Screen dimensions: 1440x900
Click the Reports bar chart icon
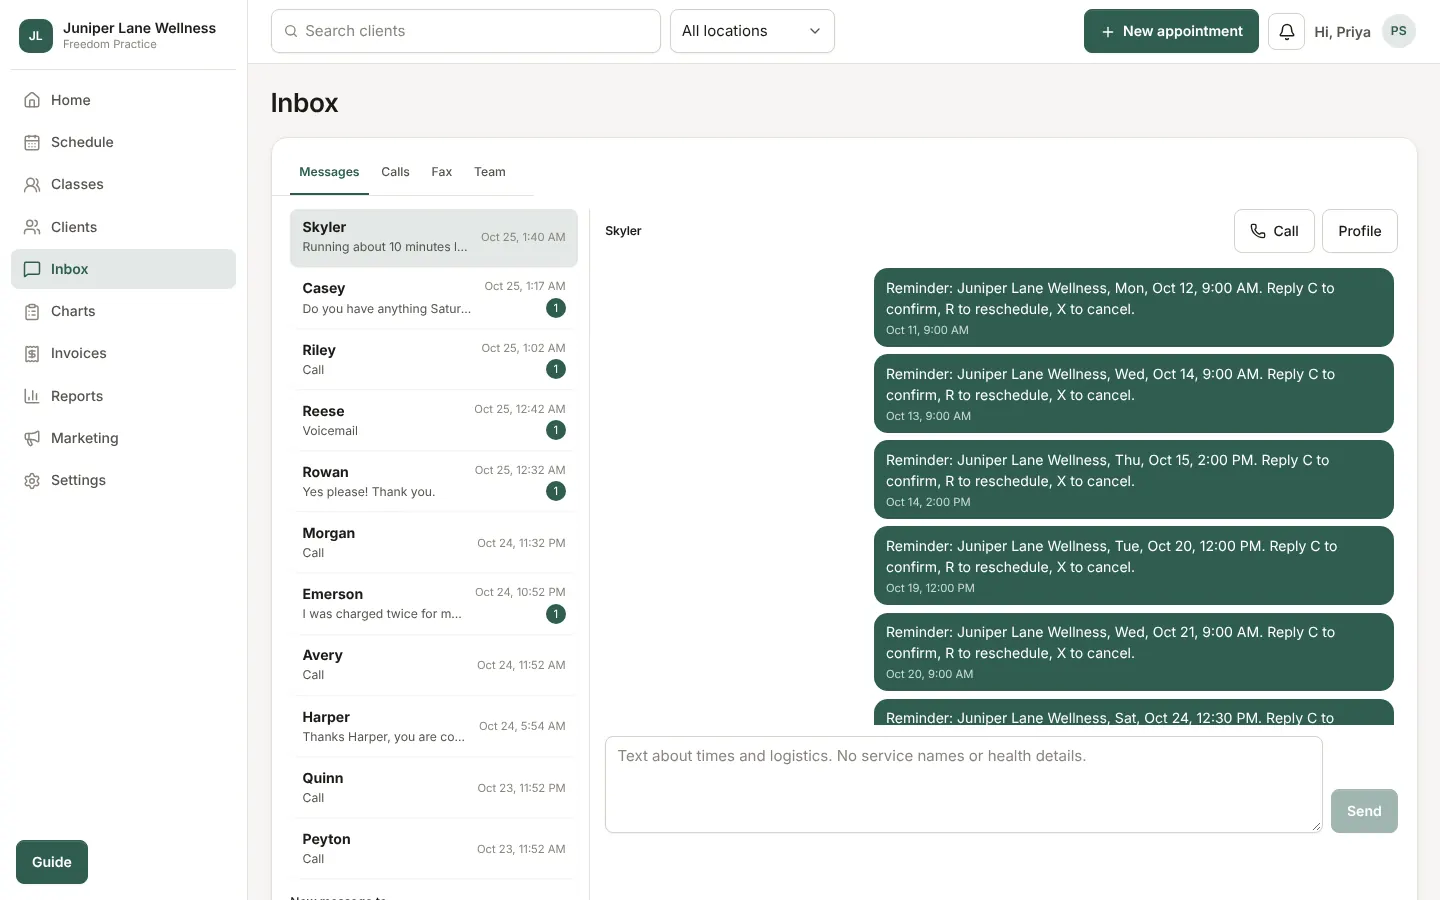pyautogui.click(x=32, y=396)
